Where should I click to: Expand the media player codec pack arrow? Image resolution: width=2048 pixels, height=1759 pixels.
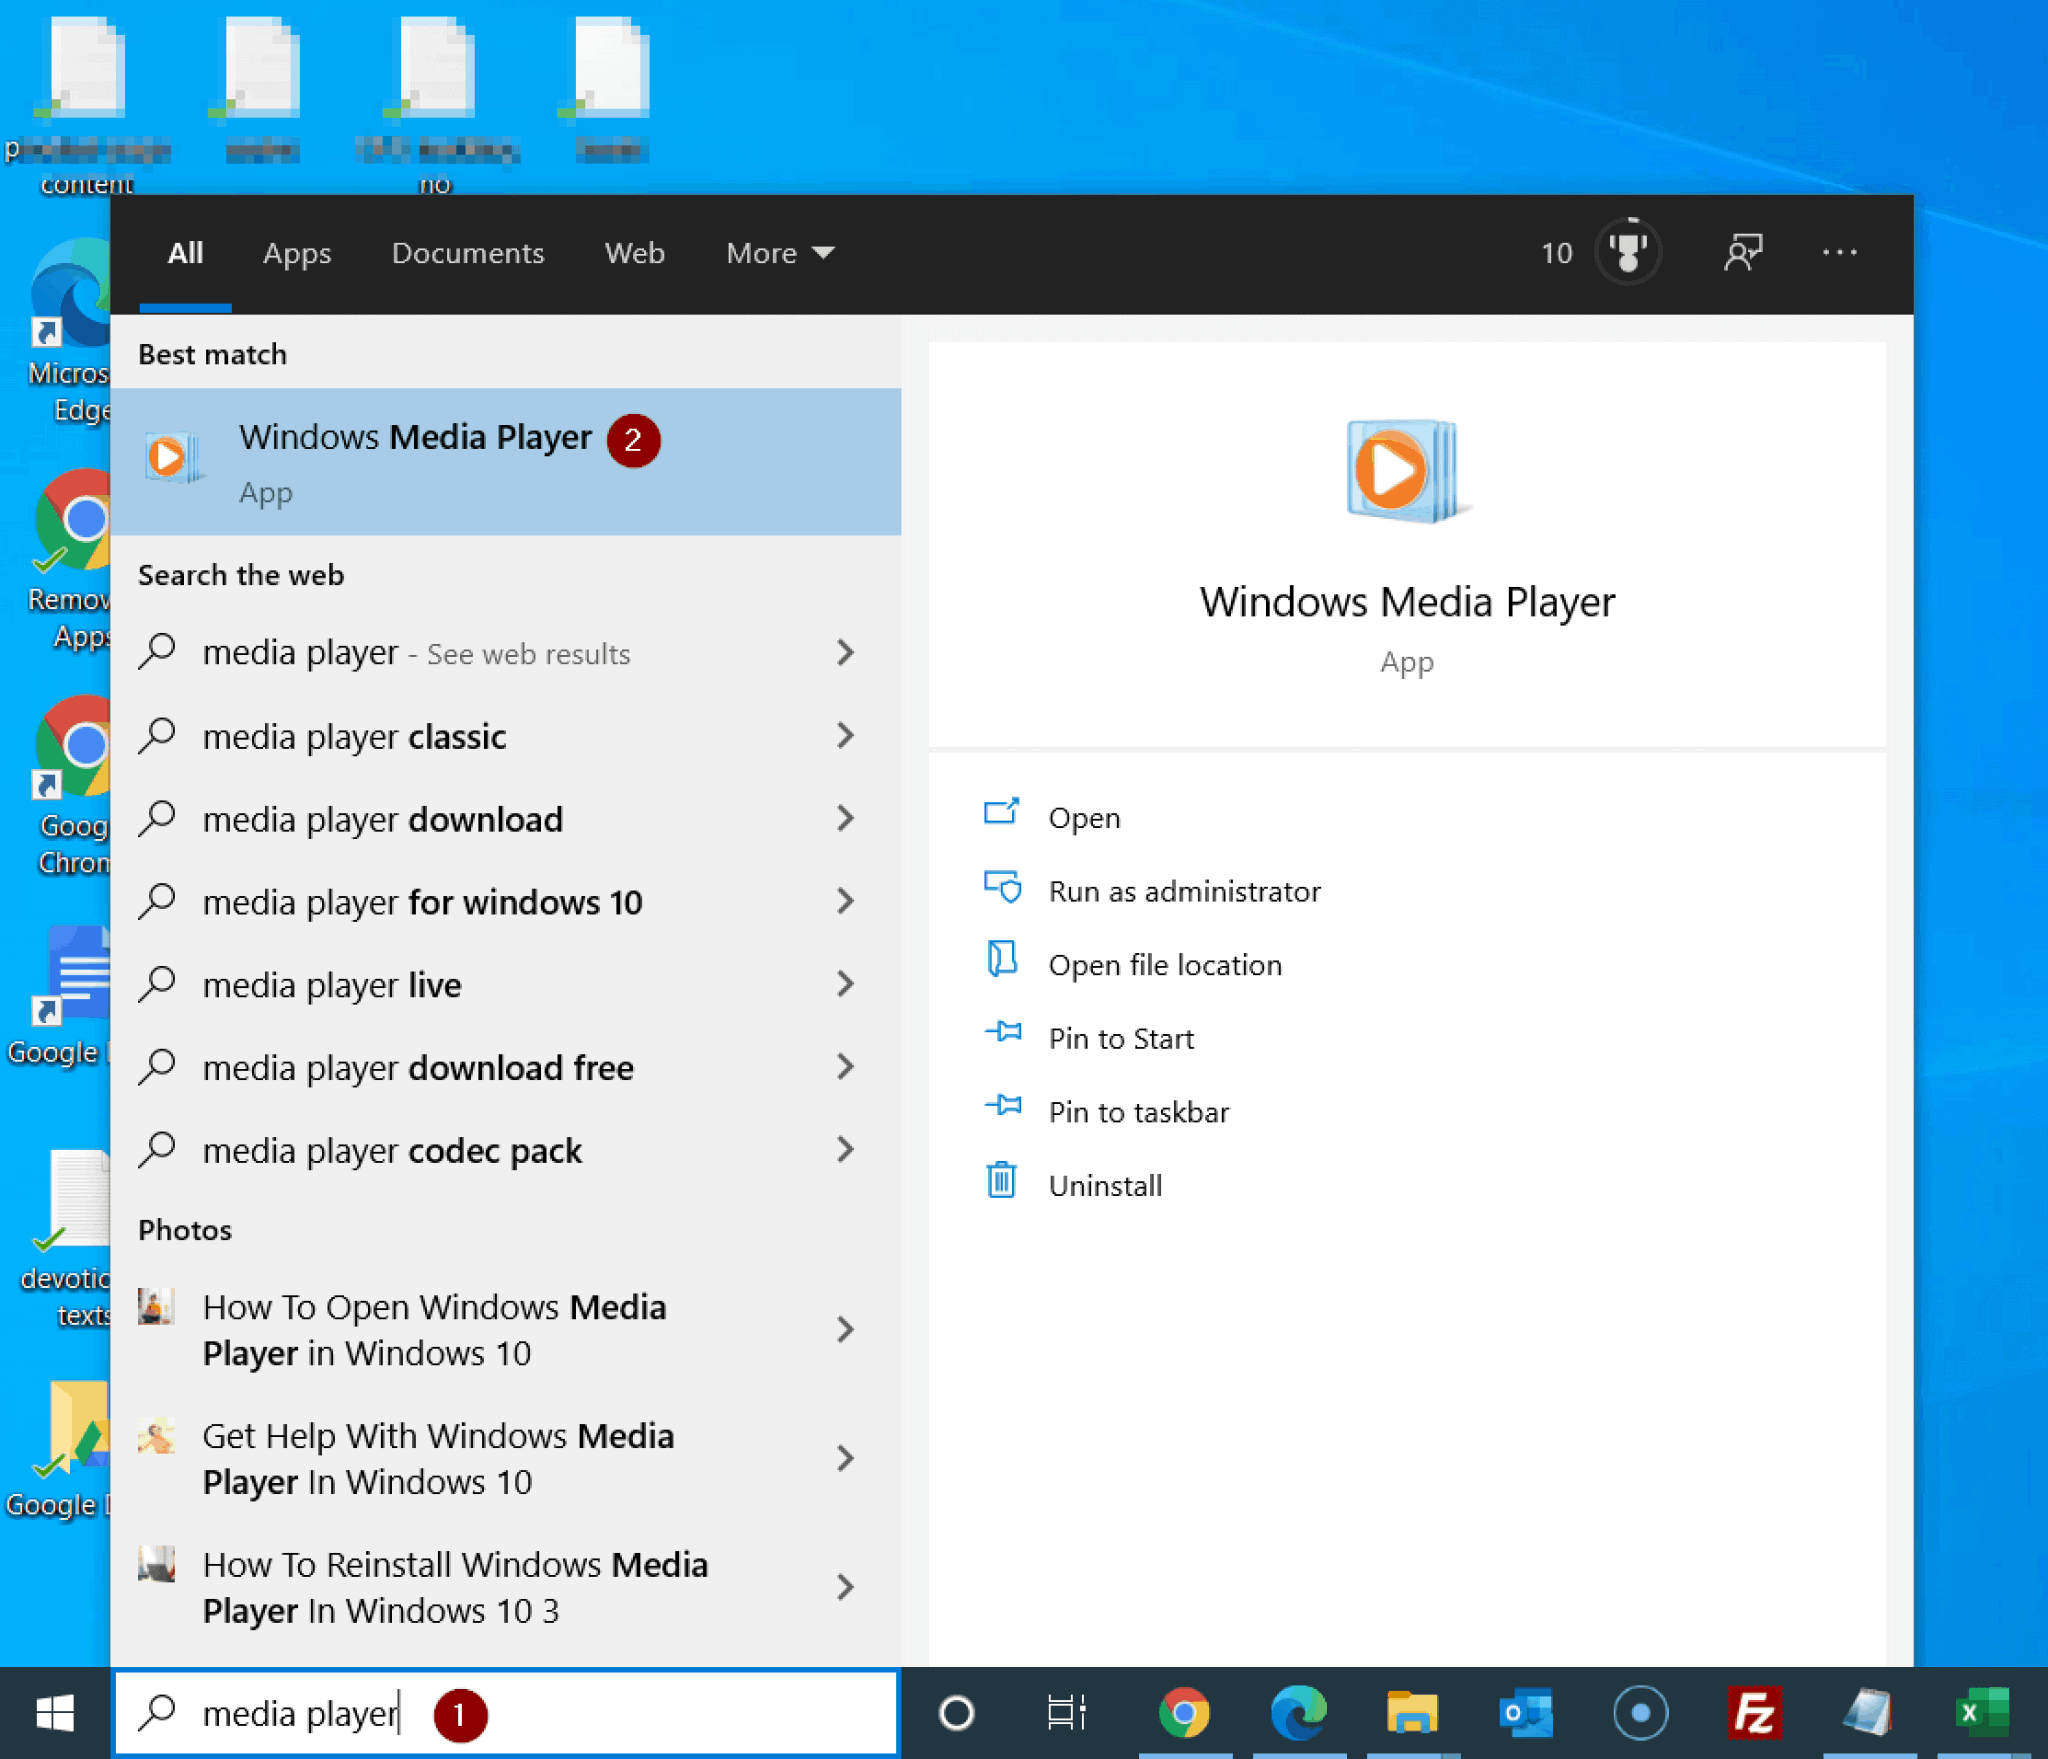pos(845,1150)
